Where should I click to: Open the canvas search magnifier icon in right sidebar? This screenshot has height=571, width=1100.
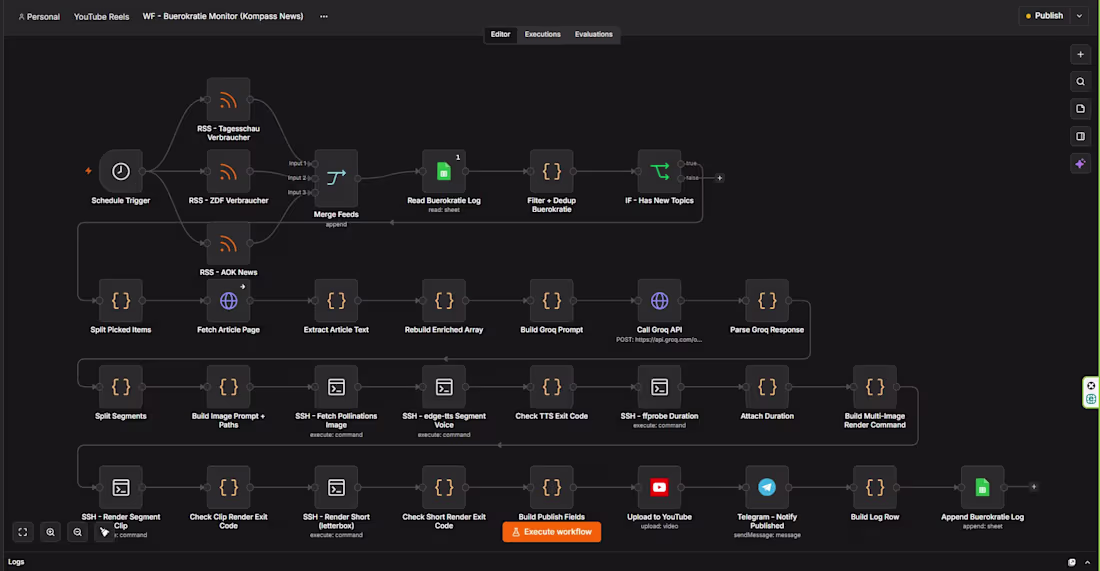1080,81
